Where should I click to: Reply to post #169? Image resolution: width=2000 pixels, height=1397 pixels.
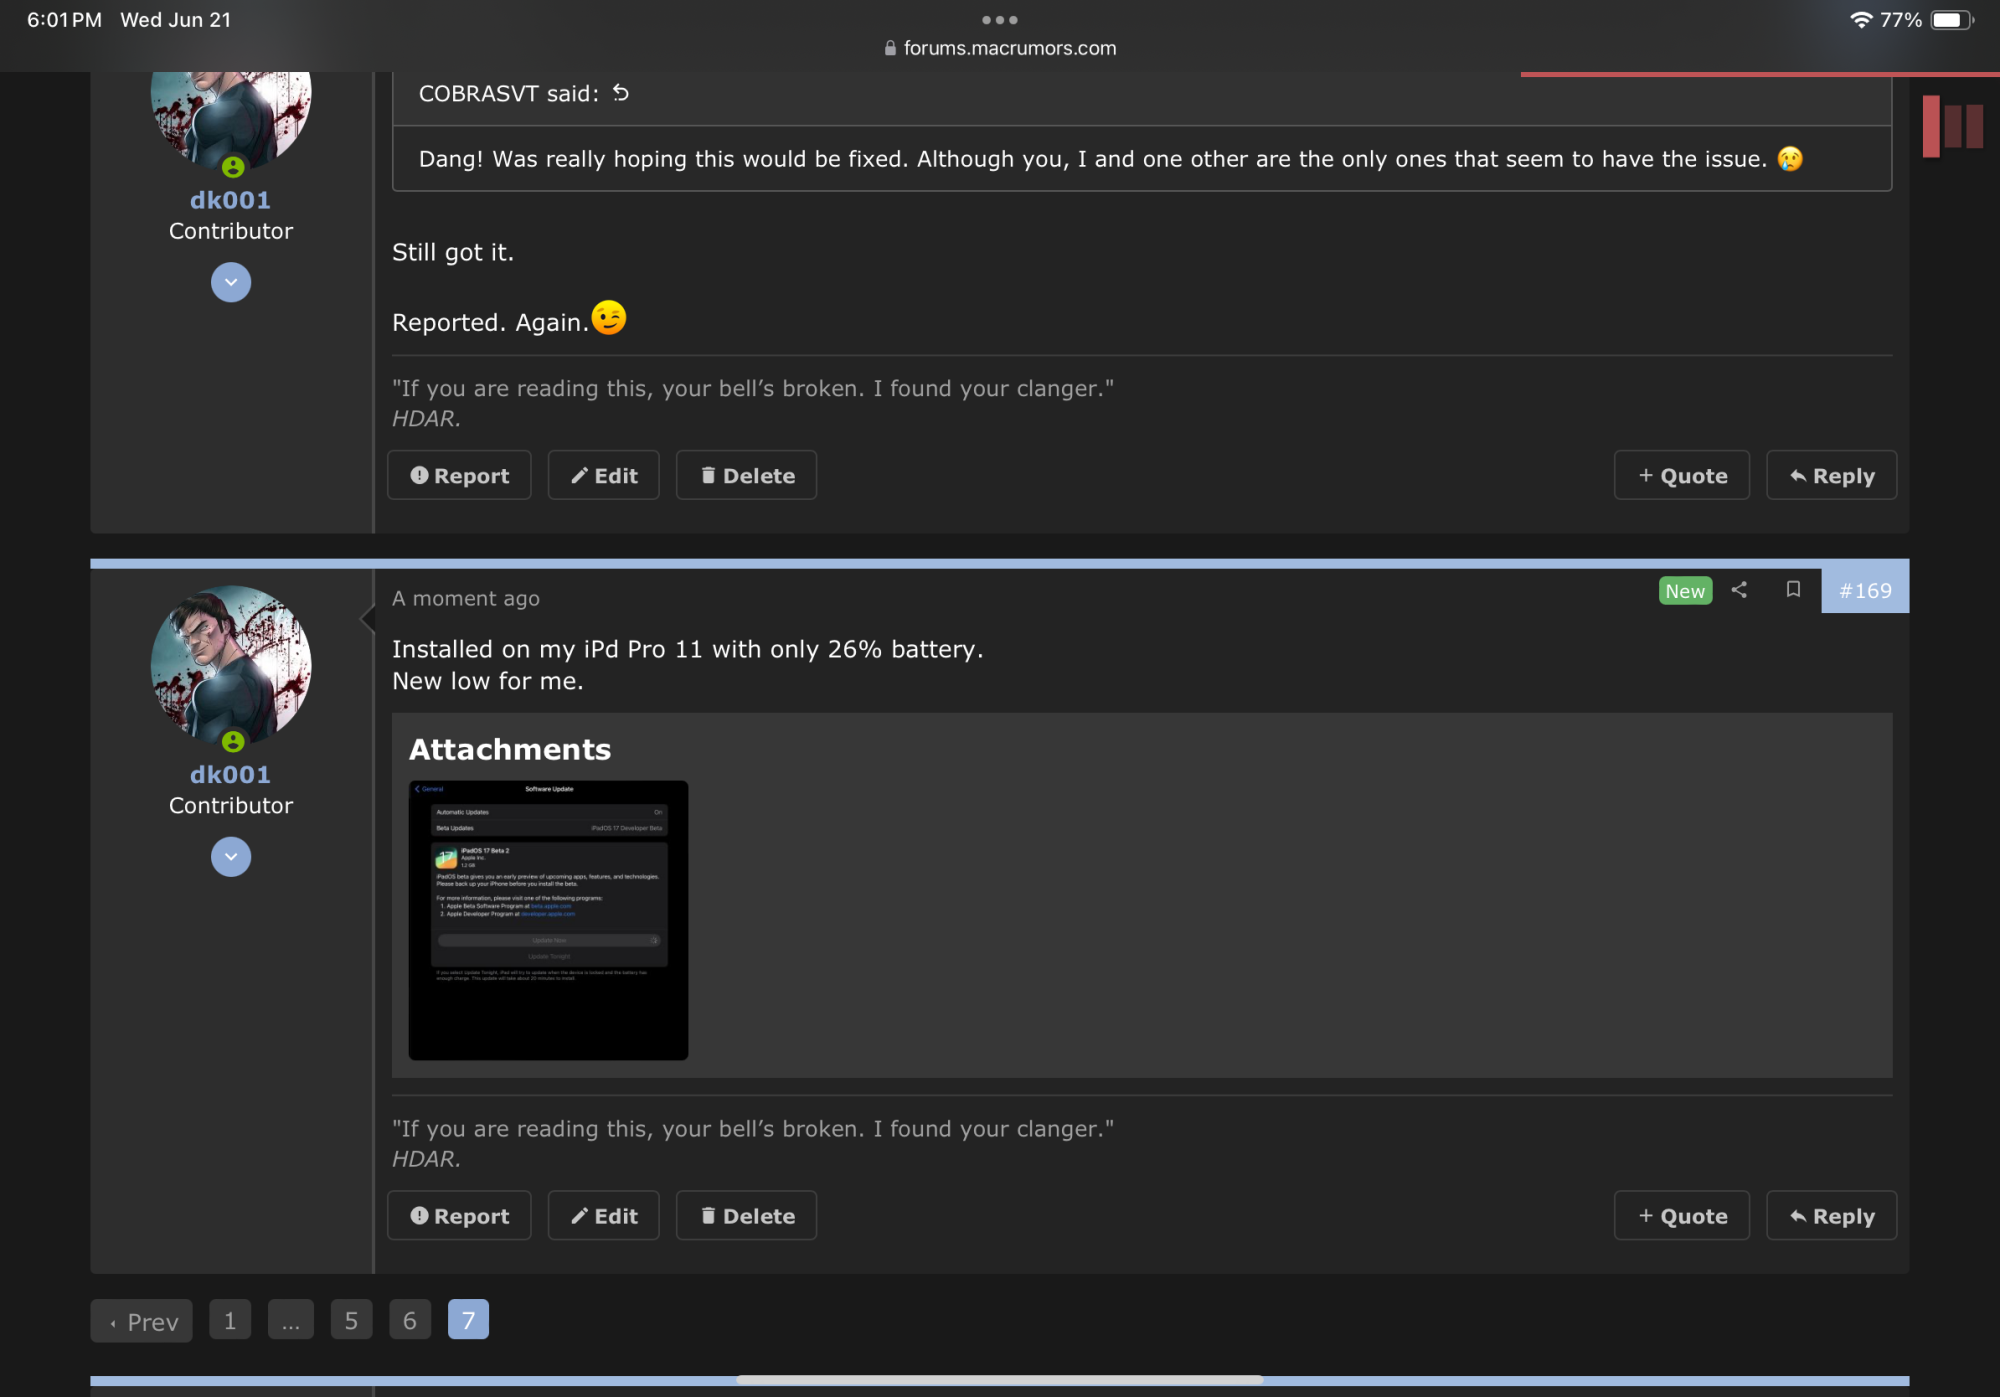(x=1831, y=1216)
